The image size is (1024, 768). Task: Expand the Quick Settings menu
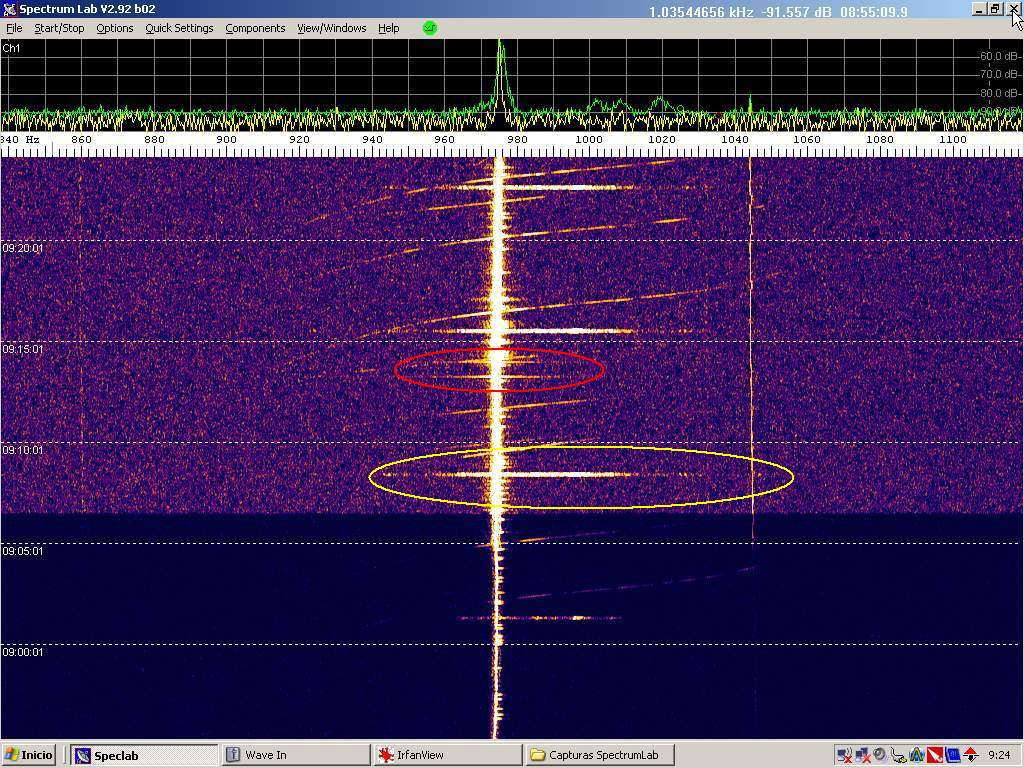tap(179, 28)
